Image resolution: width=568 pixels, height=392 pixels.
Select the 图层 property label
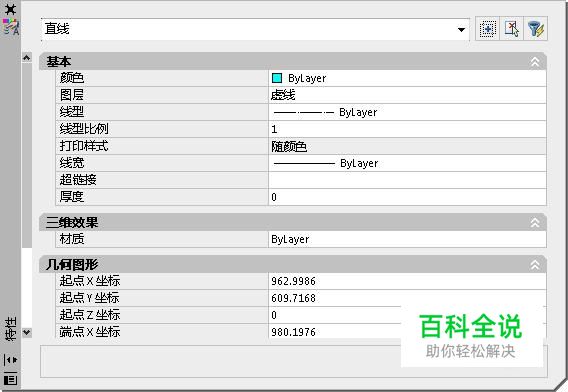tap(72, 95)
